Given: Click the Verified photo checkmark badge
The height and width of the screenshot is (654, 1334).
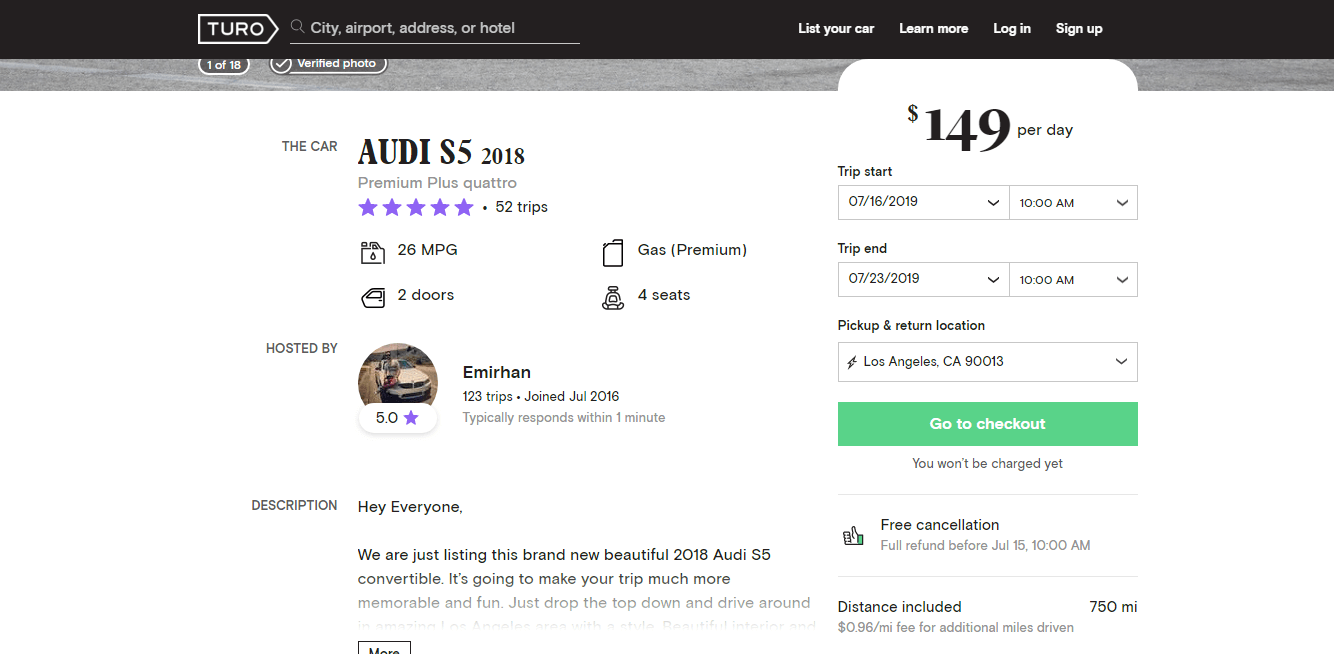Looking at the screenshot, I should pyautogui.click(x=328, y=64).
